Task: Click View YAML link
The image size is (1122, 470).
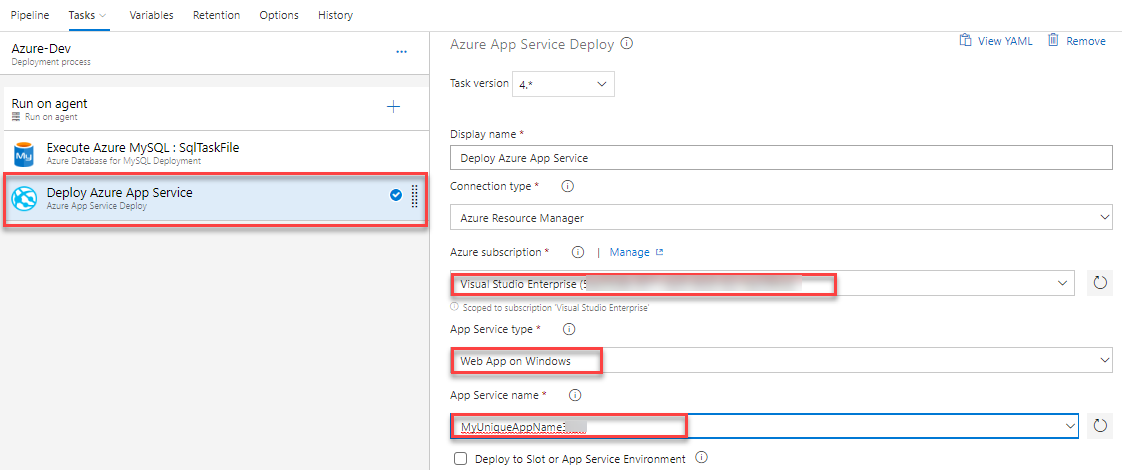Action: 1005,41
